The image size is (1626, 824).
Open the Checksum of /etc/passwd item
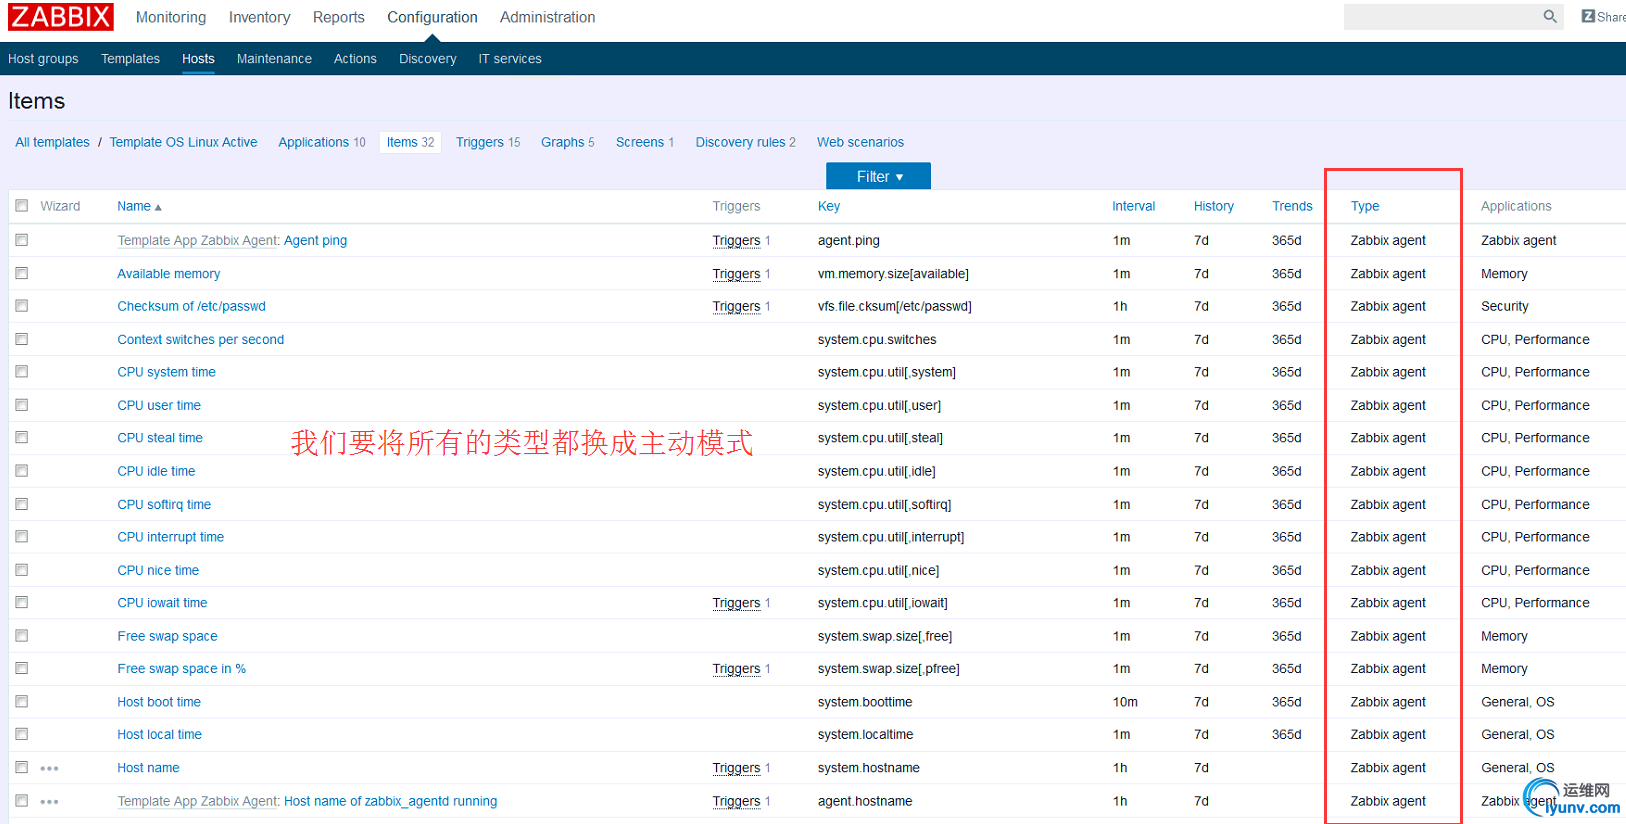coord(191,306)
